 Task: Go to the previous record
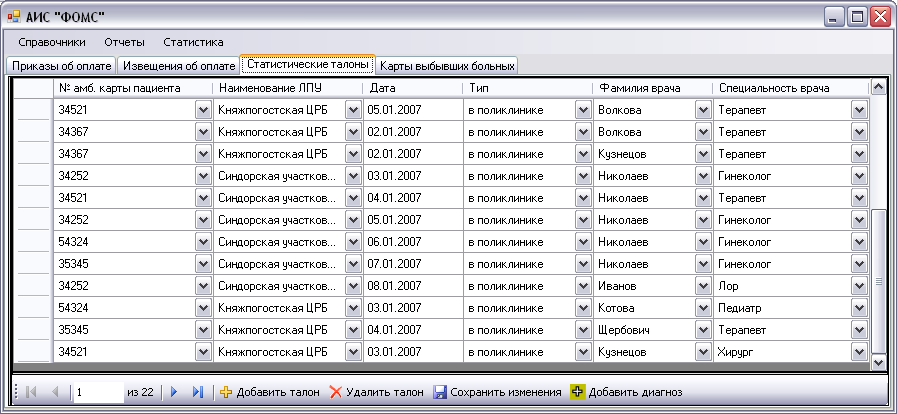(55, 392)
